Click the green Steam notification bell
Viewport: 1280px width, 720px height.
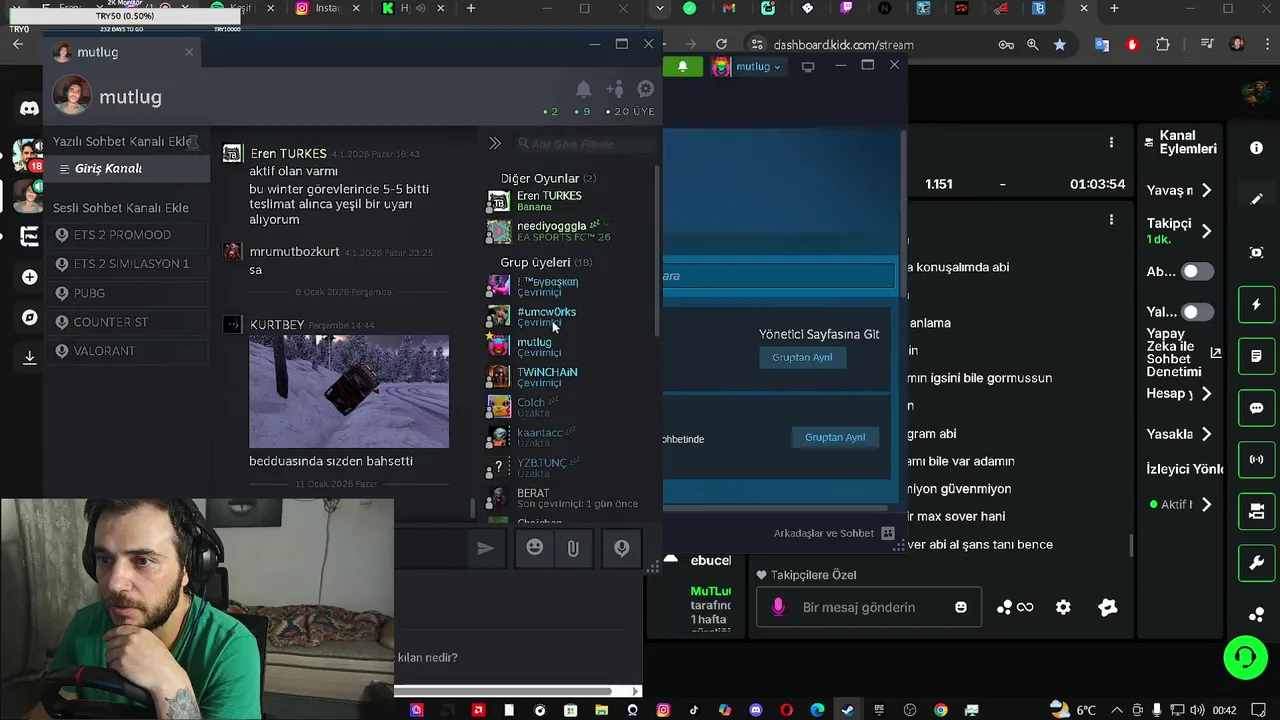coord(683,67)
